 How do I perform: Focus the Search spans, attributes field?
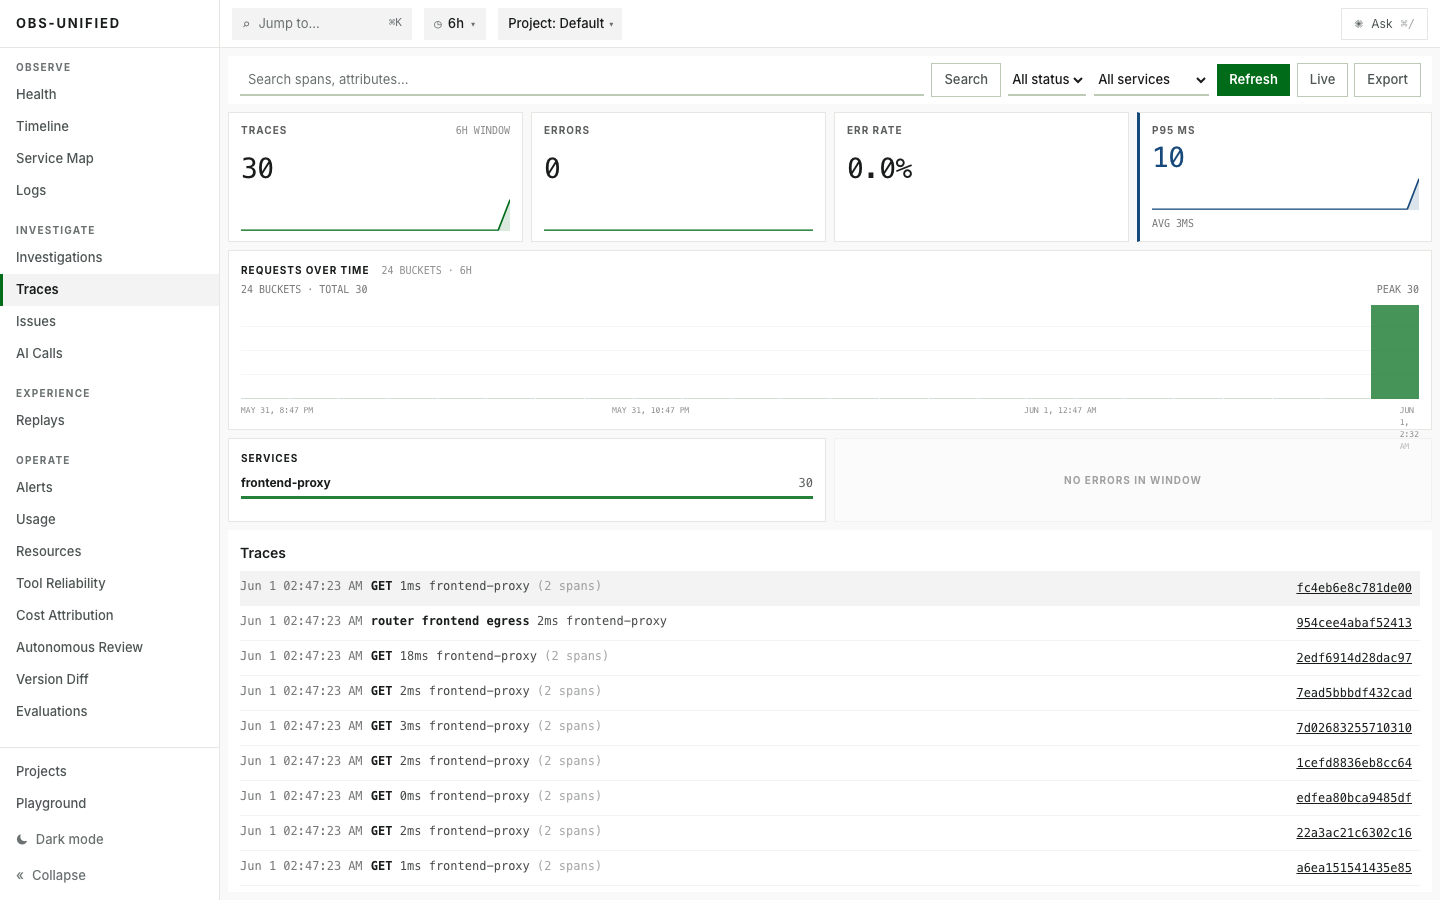coord(582,80)
